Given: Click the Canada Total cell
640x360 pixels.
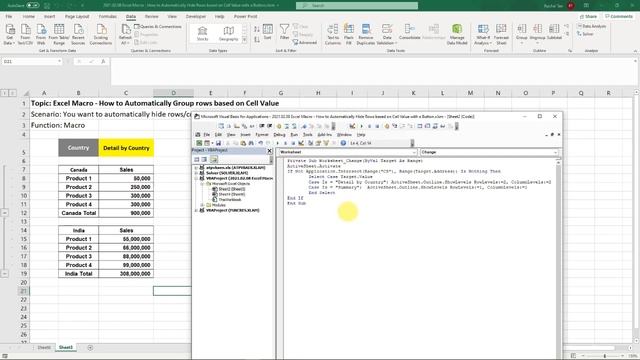Looking at the screenshot, I should tap(78, 213).
